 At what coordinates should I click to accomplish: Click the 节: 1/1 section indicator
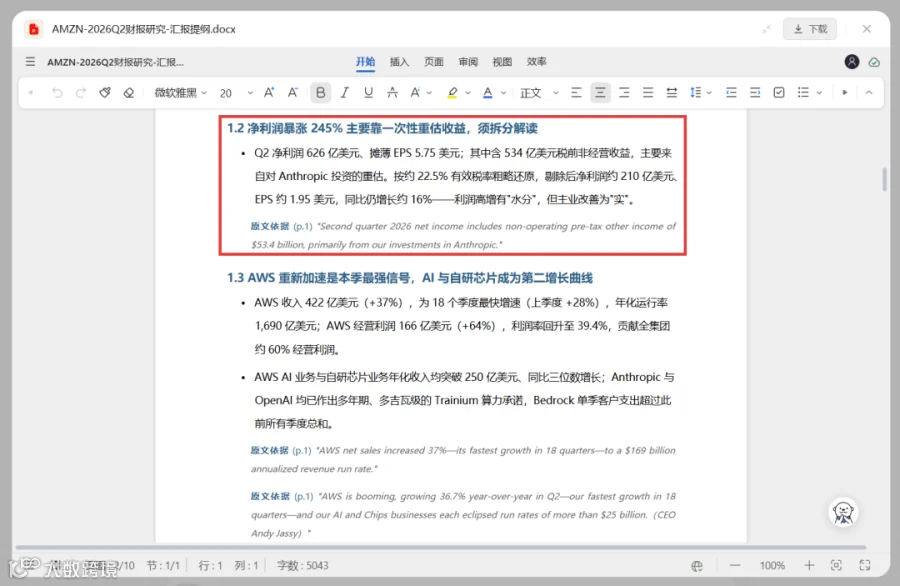tap(163, 566)
